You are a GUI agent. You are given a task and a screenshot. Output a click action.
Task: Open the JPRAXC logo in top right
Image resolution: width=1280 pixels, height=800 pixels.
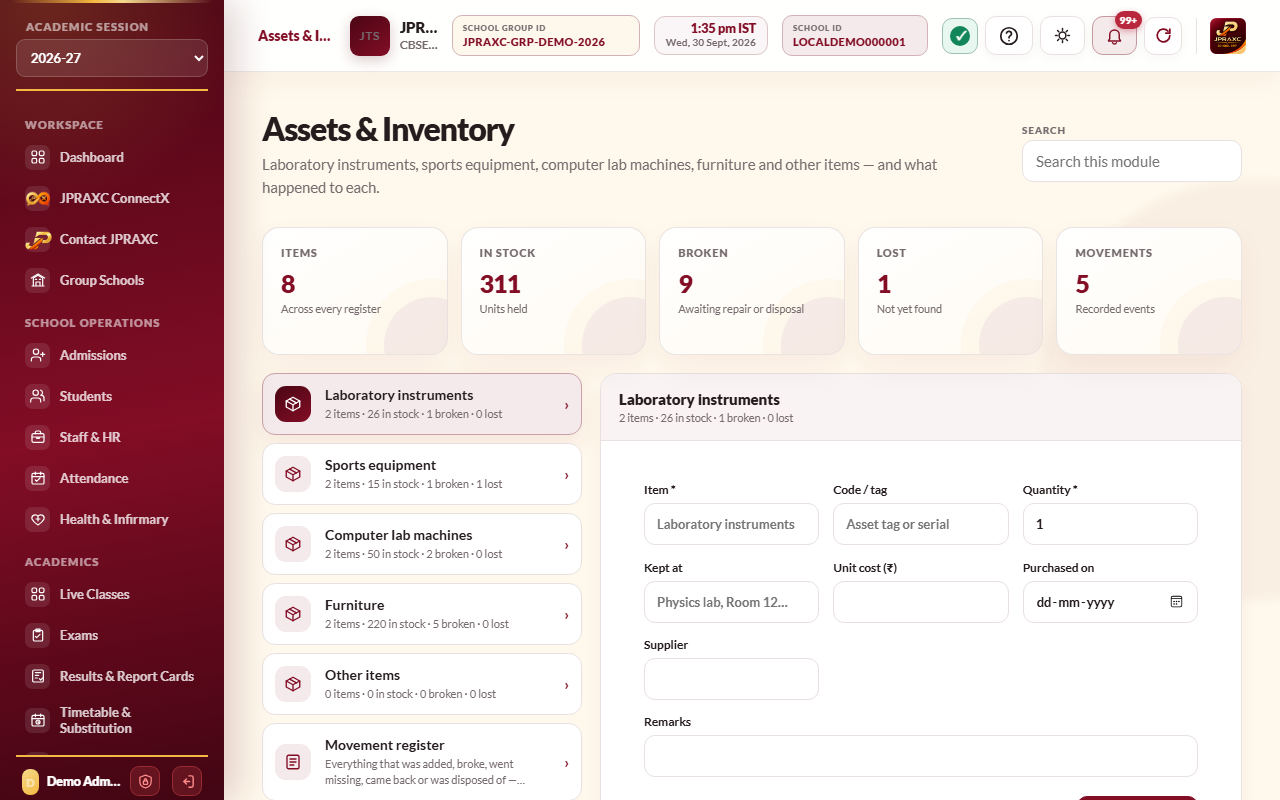(x=1228, y=36)
